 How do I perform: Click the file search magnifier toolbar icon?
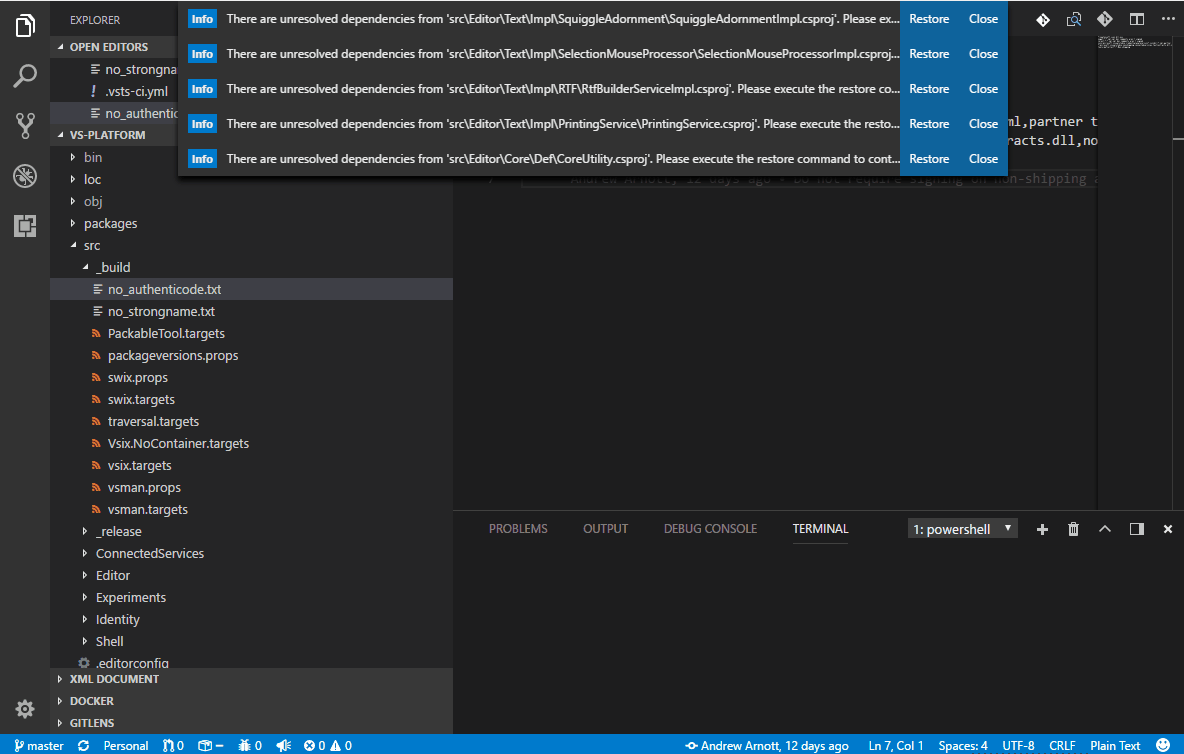[1074, 20]
